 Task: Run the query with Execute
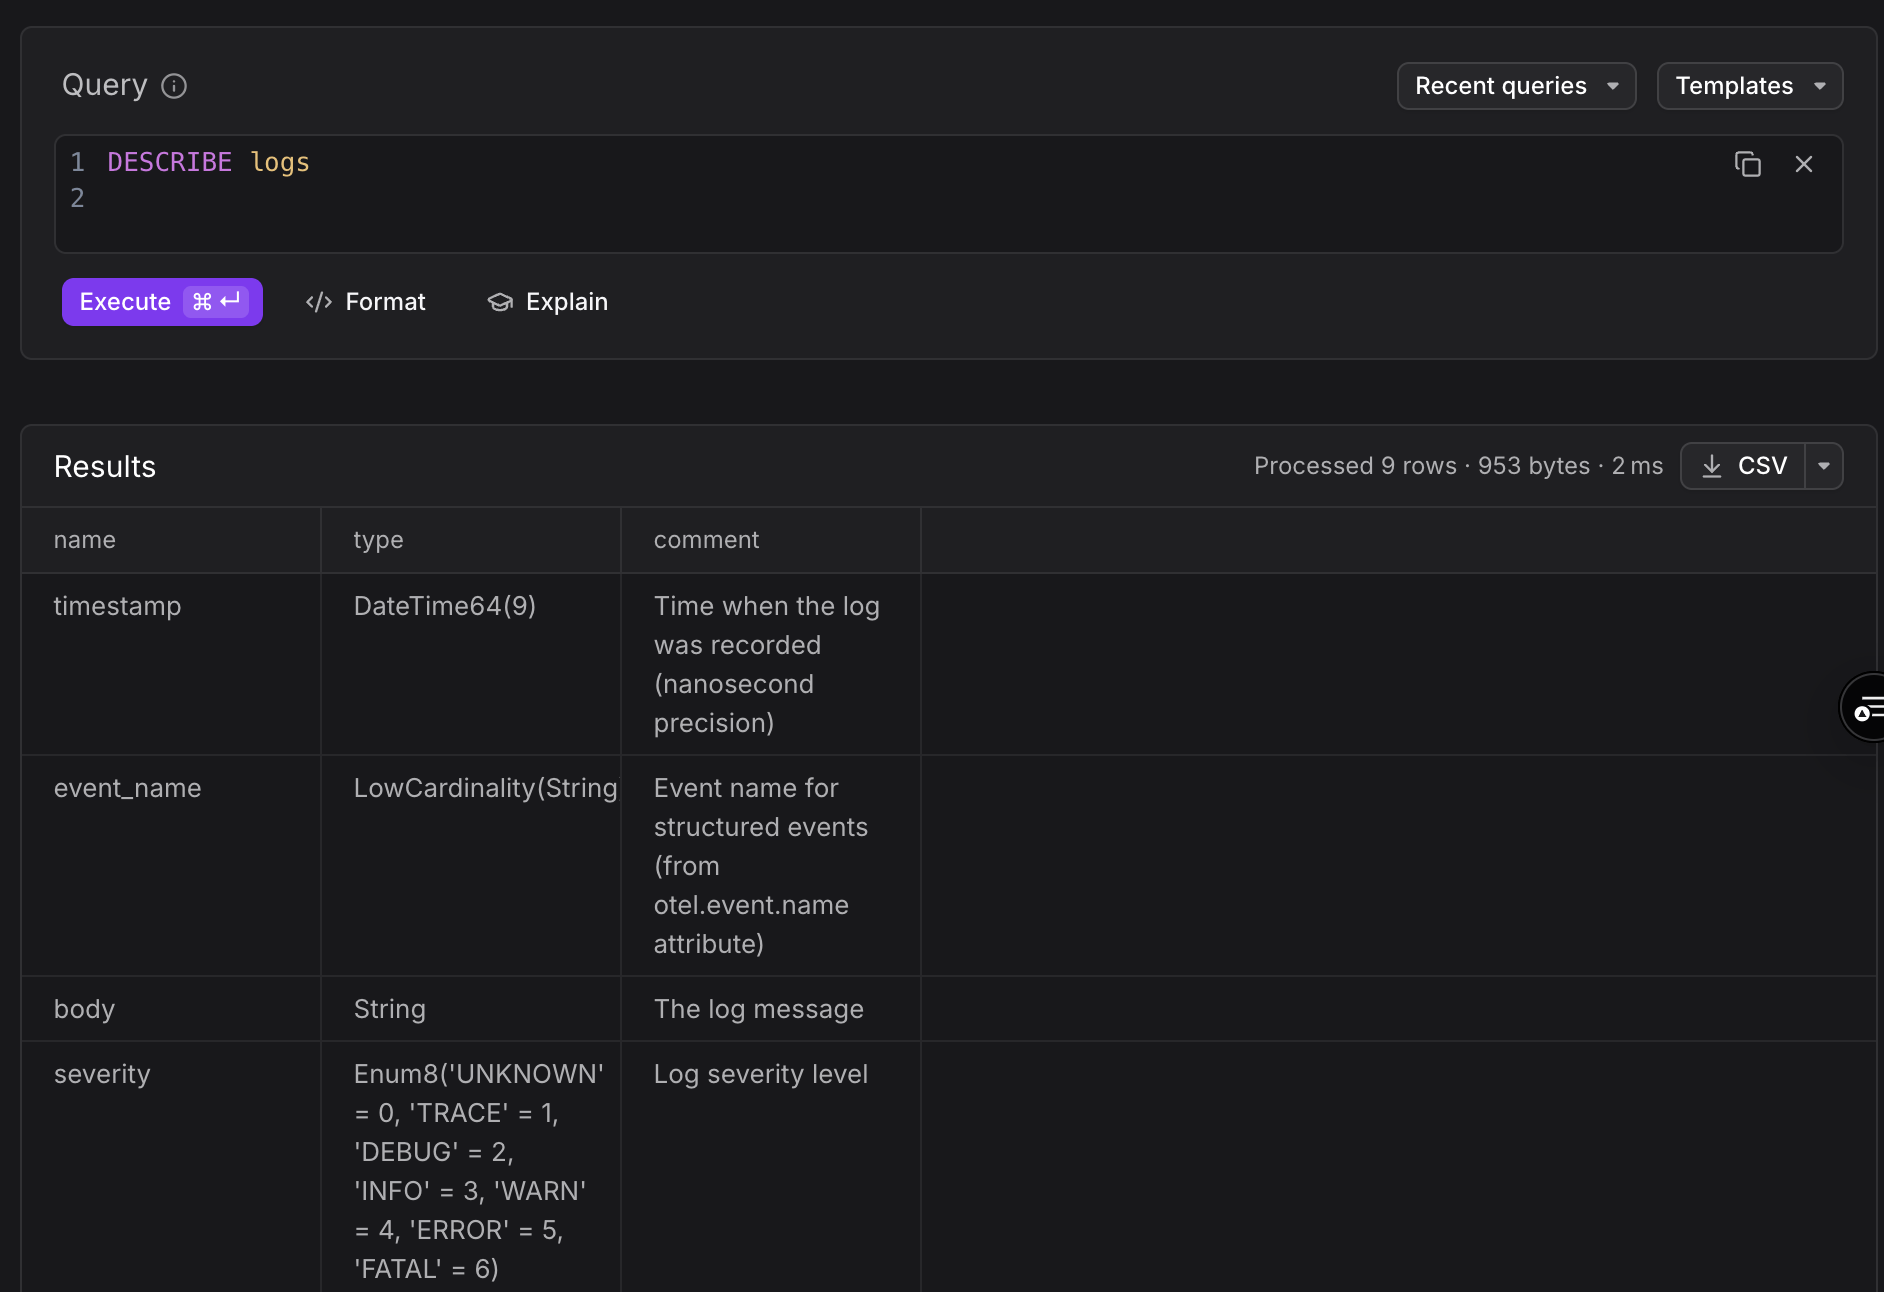(125, 301)
